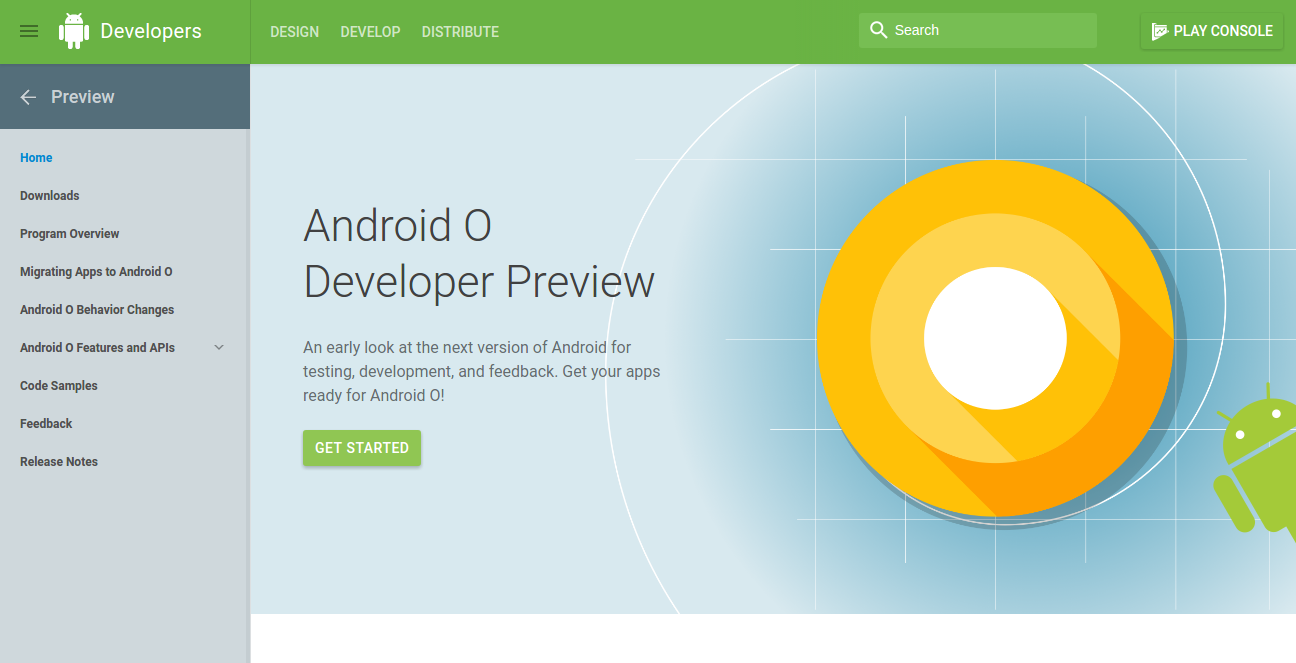Click the Play Console logo icon
This screenshot has width=1296, height=663.
[1160, 31]
